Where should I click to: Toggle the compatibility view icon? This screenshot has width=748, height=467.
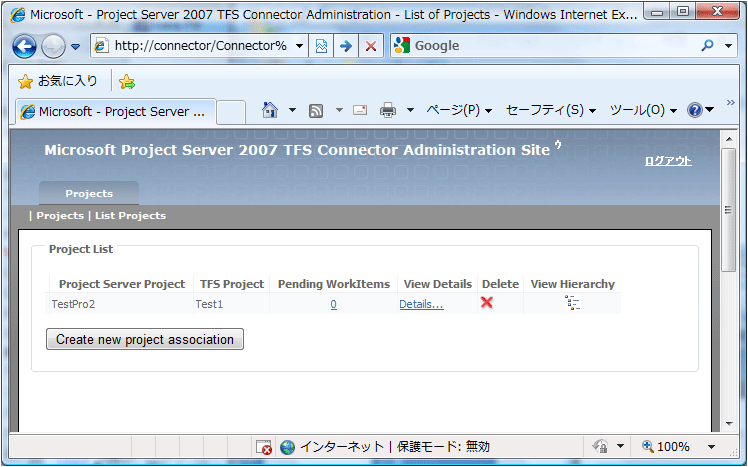tap(321, 46)
